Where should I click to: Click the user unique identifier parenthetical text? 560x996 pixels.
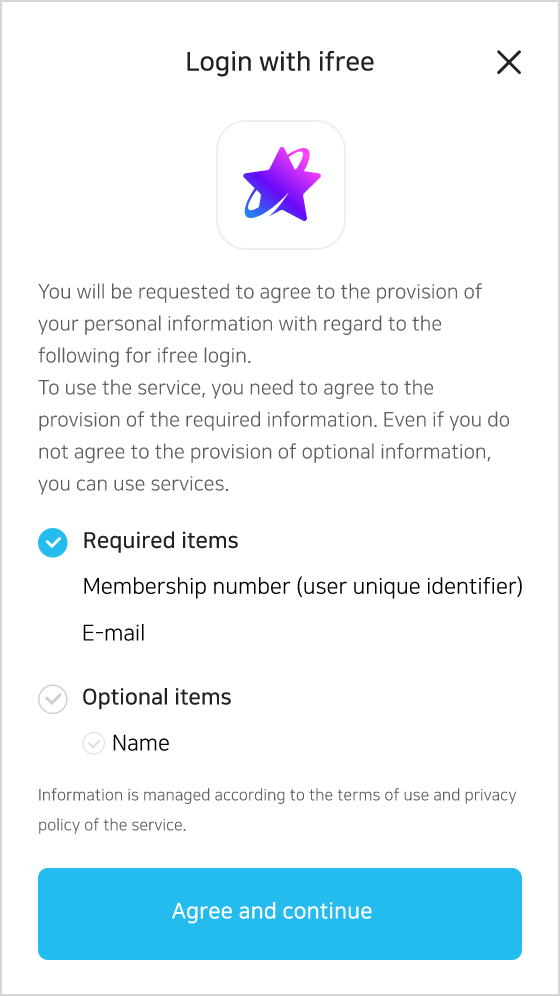click(x=410, y=587)
